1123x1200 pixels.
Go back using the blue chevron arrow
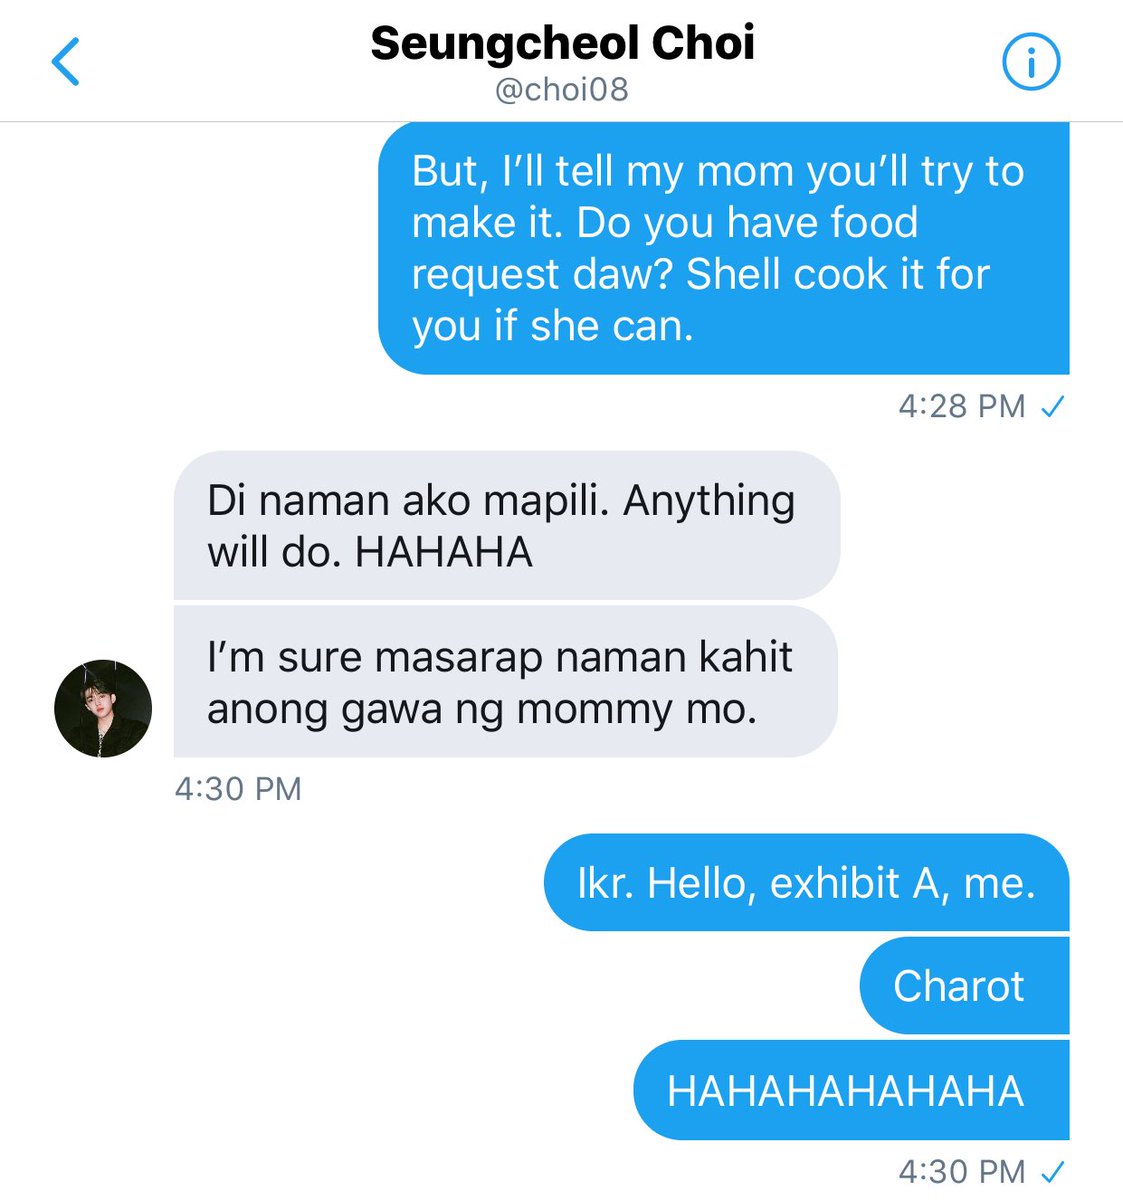[x=66, y=63]
